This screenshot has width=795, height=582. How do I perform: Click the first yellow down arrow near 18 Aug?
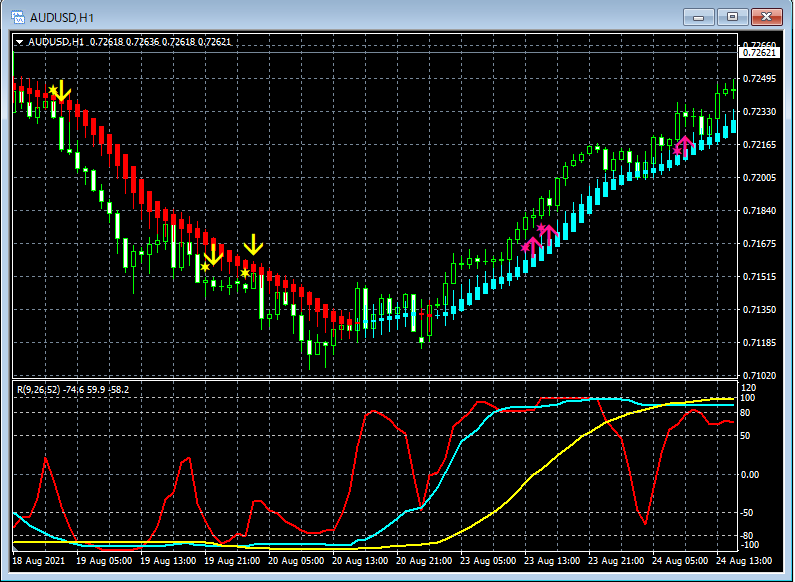[x=61, y=91]
